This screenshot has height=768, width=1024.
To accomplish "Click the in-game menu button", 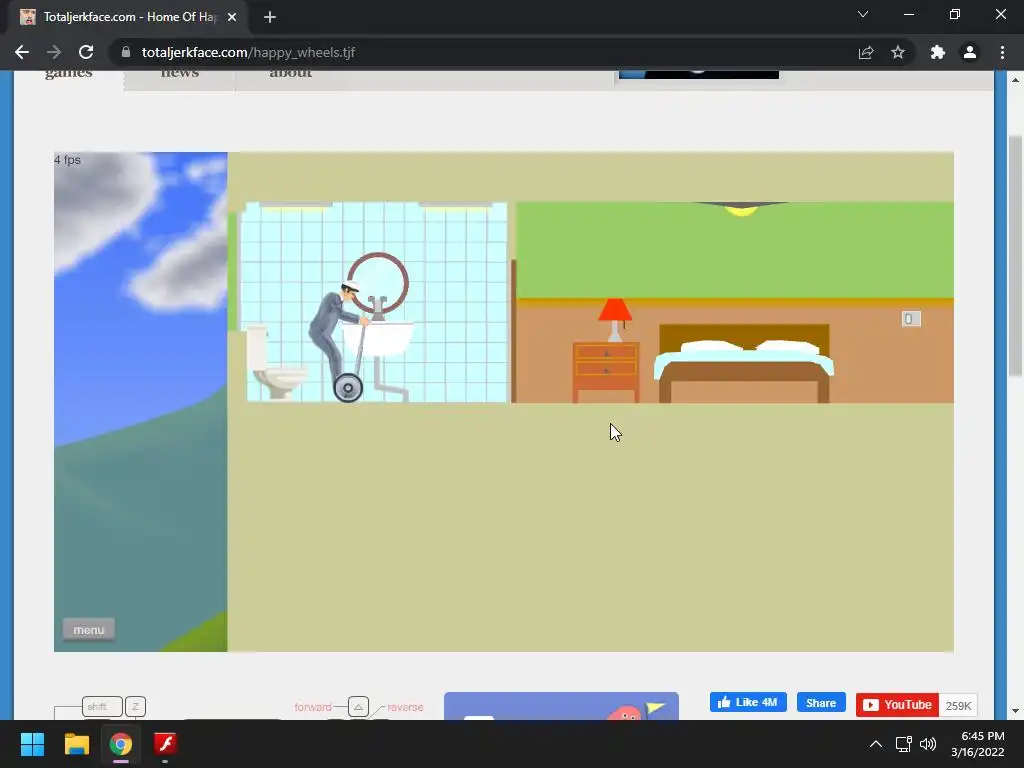I will [x=89, y=630].
